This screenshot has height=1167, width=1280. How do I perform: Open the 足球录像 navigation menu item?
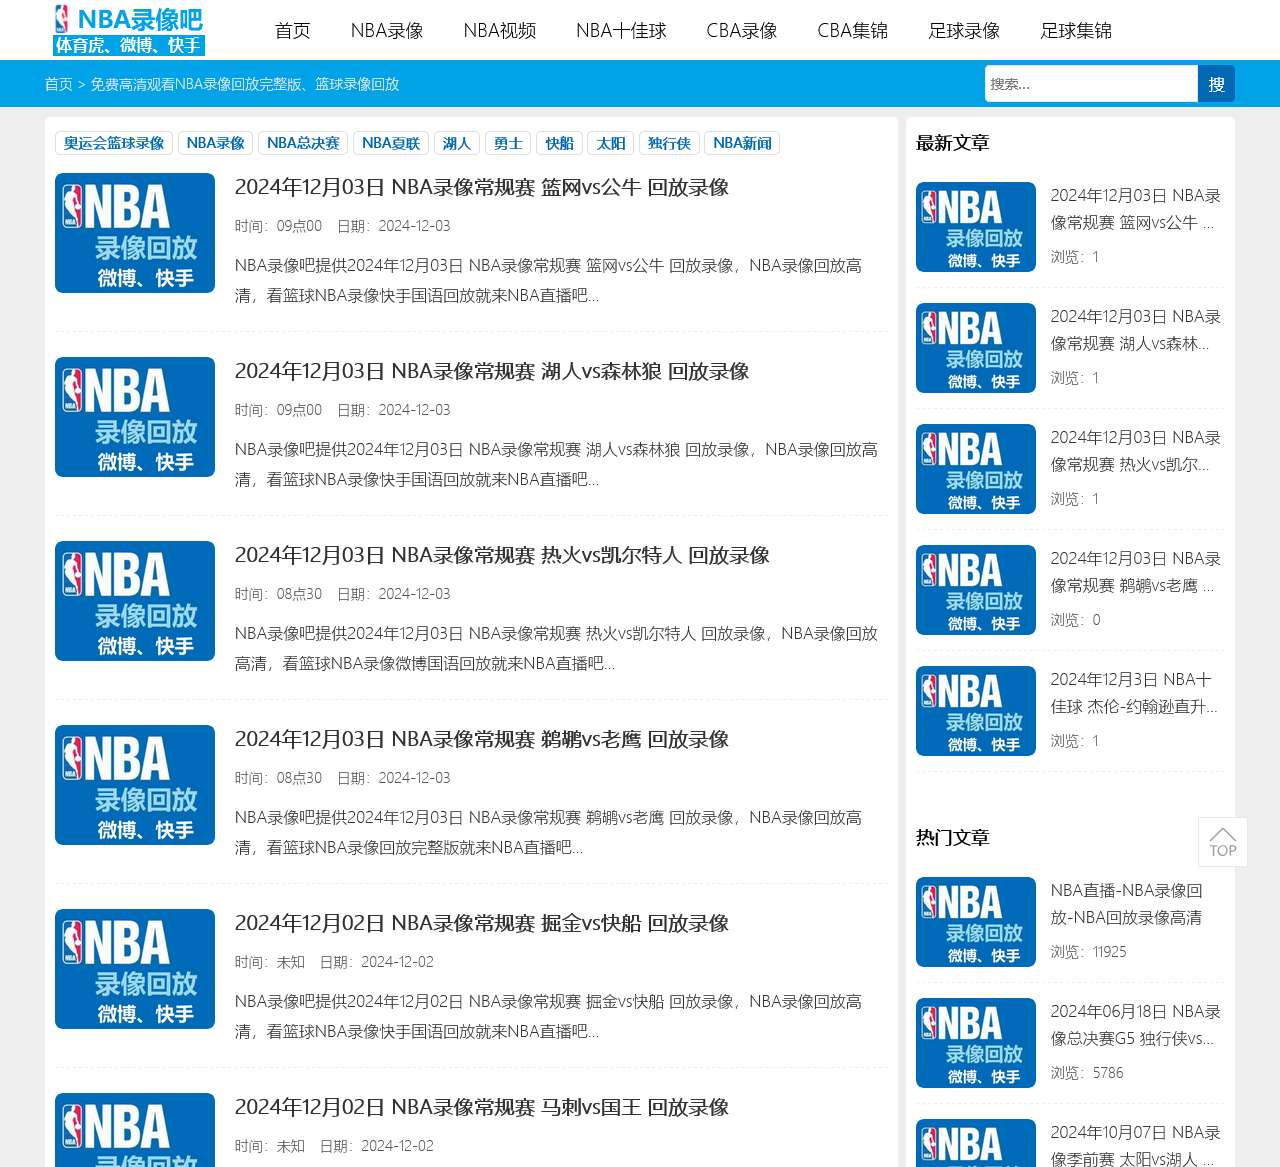[964, 30]
